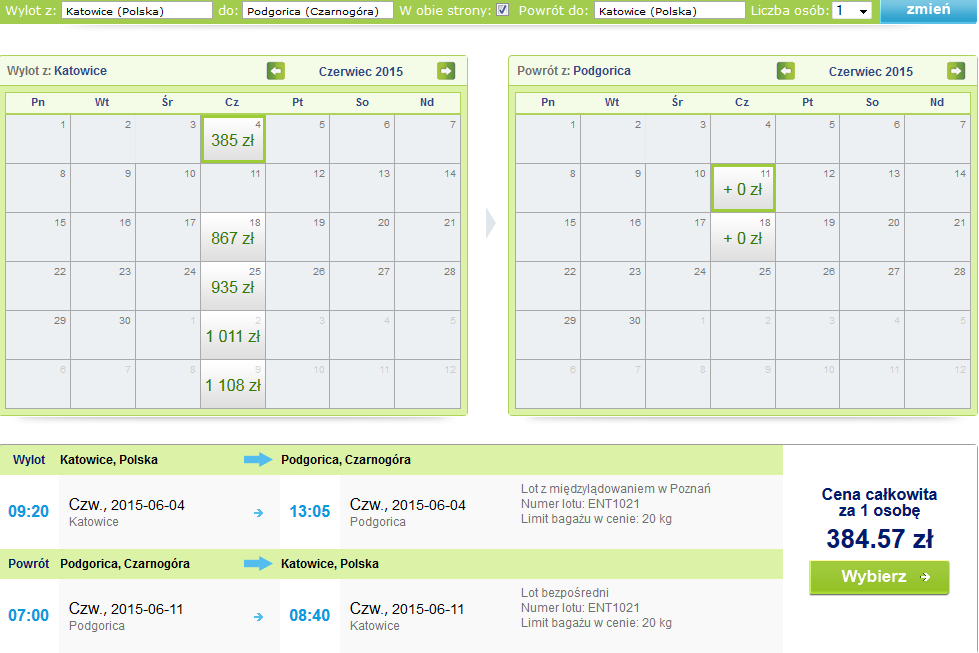Viewport: 979px width, 653px height.
Task: Click return arrival time 08:40
Action: 310,616
